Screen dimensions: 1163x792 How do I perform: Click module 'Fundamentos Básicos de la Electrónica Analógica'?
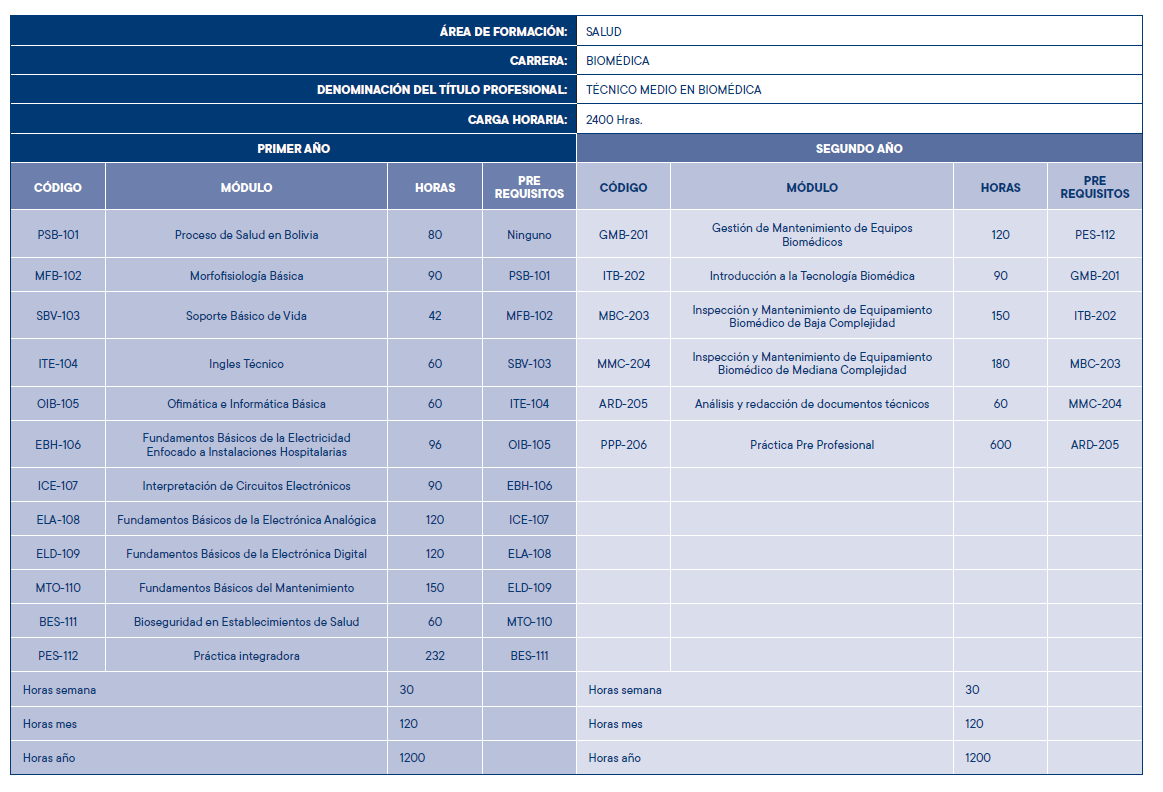click(246, 520)
